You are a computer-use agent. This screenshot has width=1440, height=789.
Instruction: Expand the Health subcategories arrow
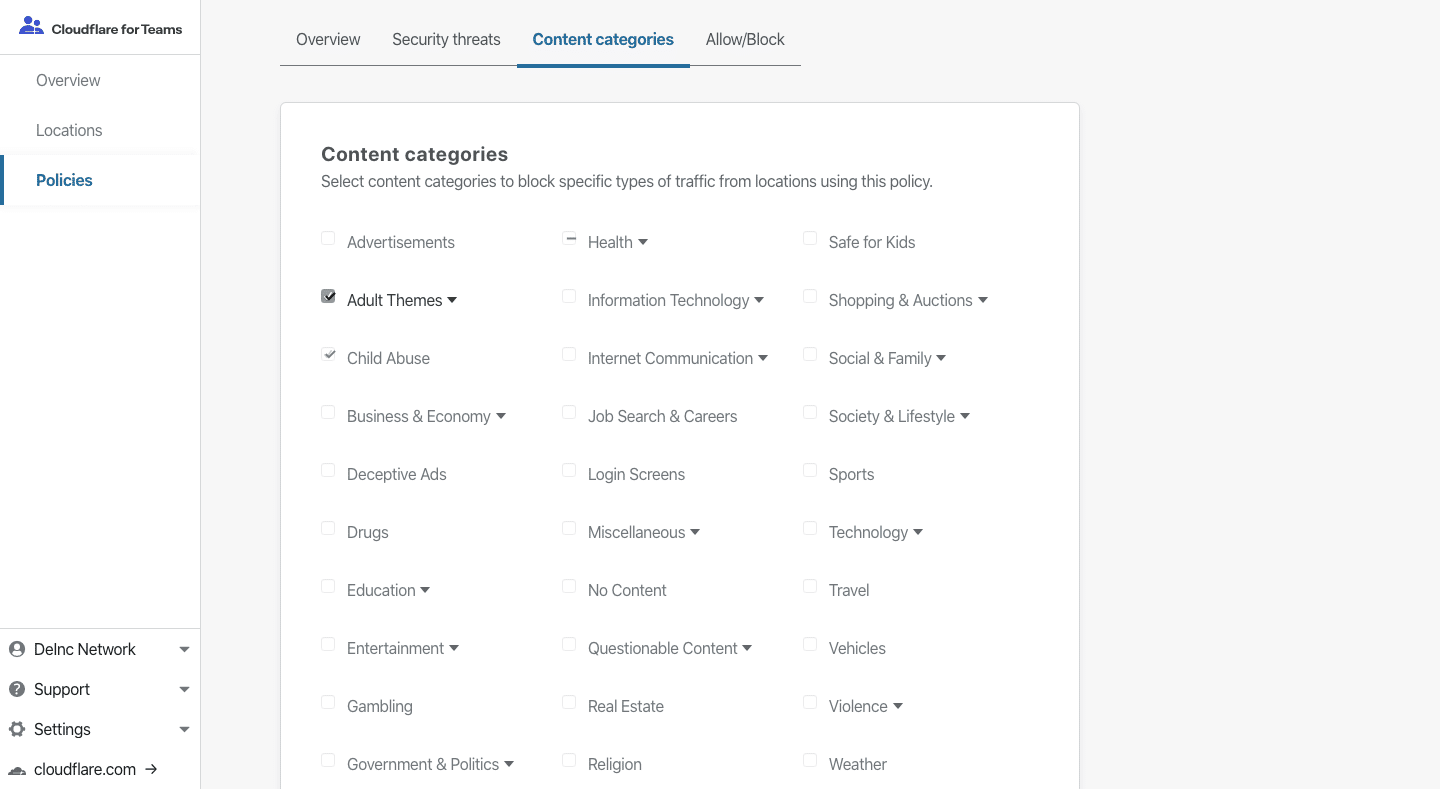click(643, 242)
